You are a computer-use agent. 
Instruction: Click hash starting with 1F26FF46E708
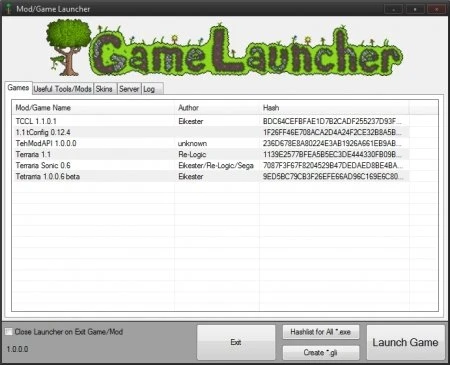[332, 132]
